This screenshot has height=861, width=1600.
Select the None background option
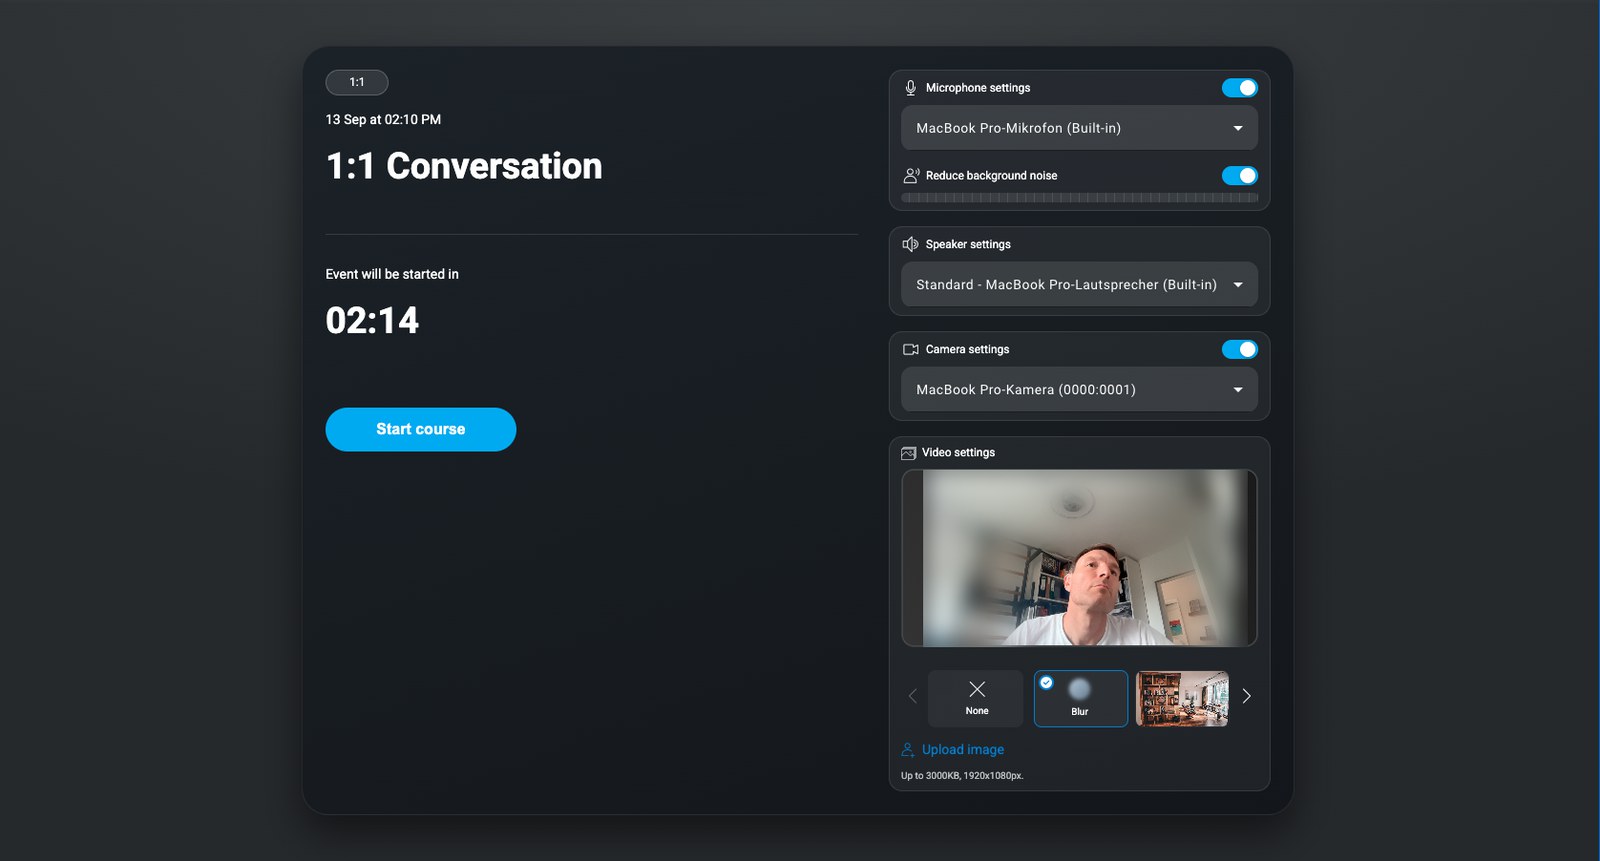[976, 698]
